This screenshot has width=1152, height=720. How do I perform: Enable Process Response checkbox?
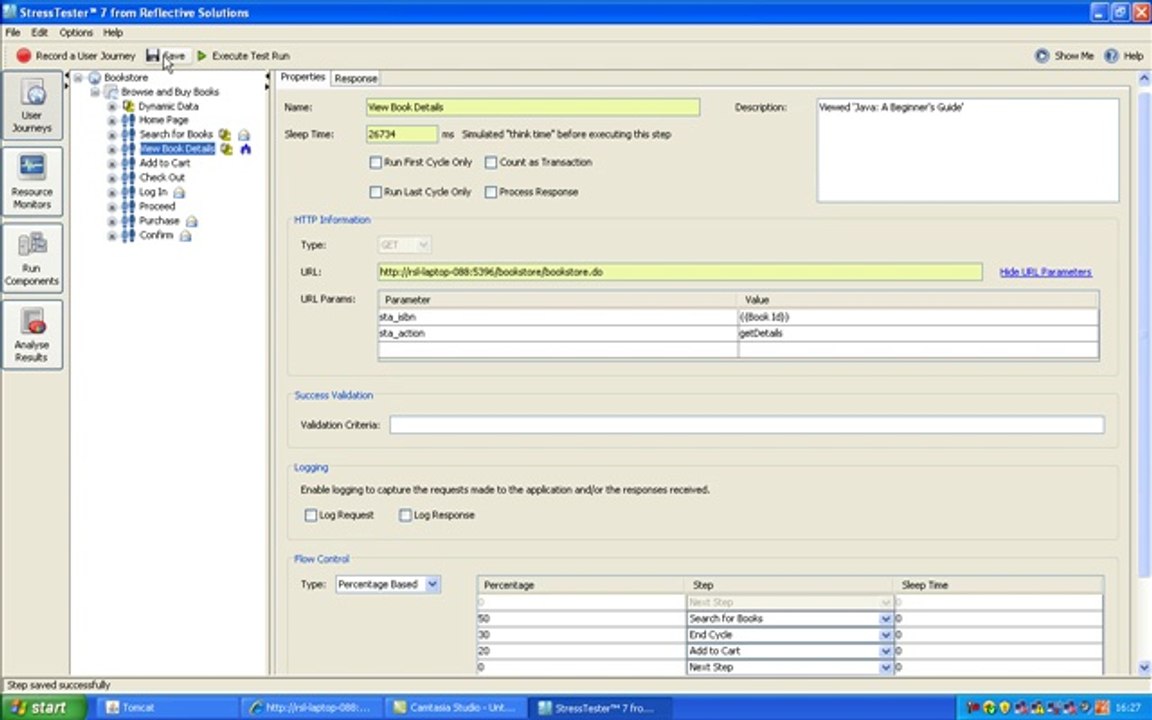pos(491,192)
